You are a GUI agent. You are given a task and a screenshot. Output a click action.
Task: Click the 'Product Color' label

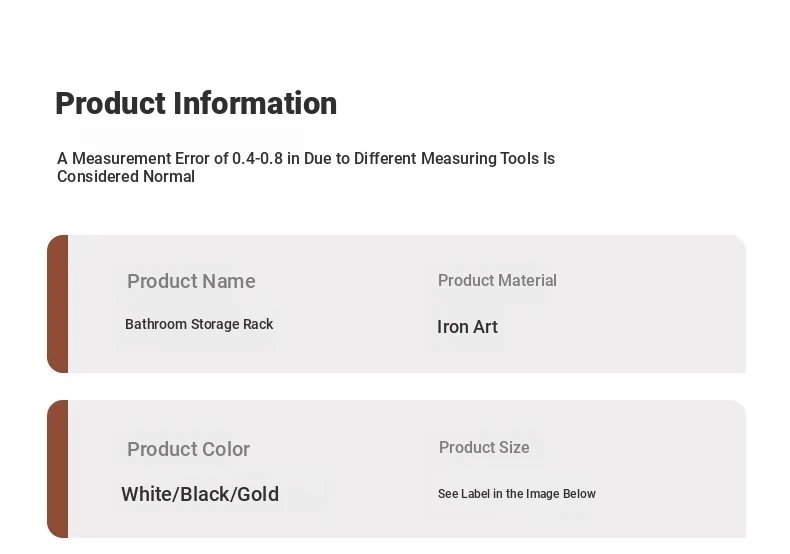(x=188, y=449)
